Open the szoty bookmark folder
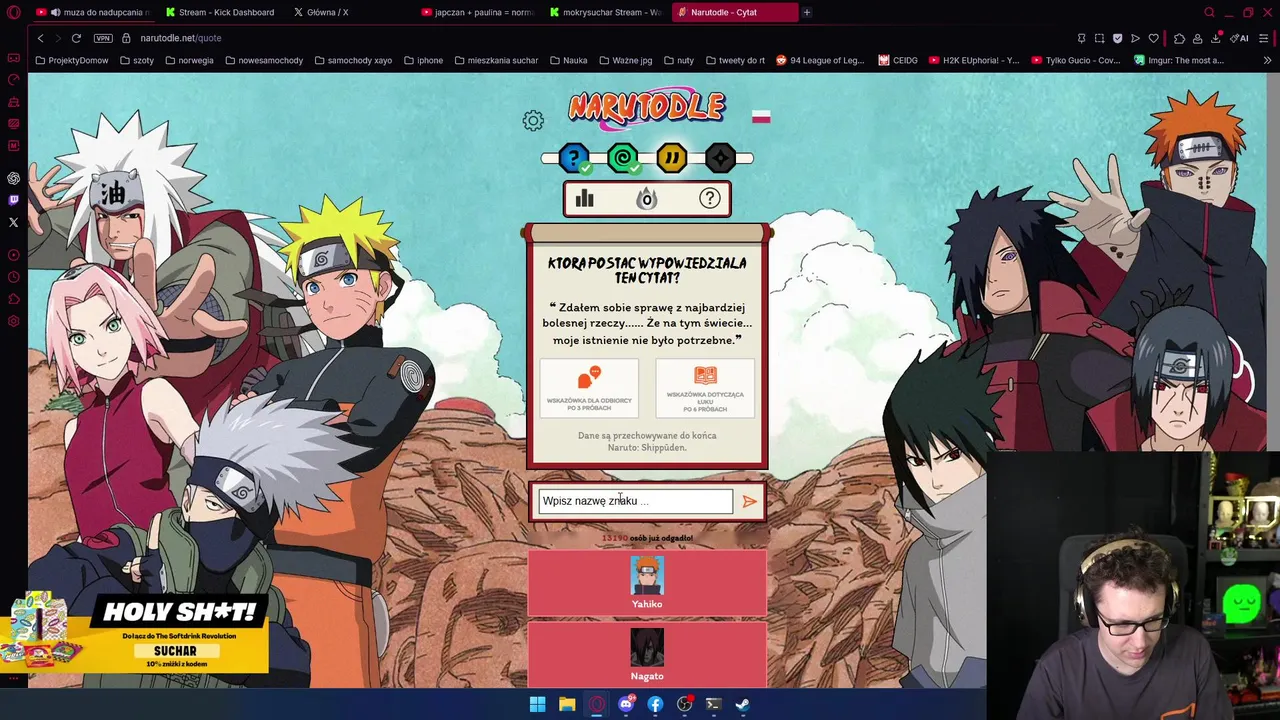This screenshot has width=1280, height=720. click(137, 60)
